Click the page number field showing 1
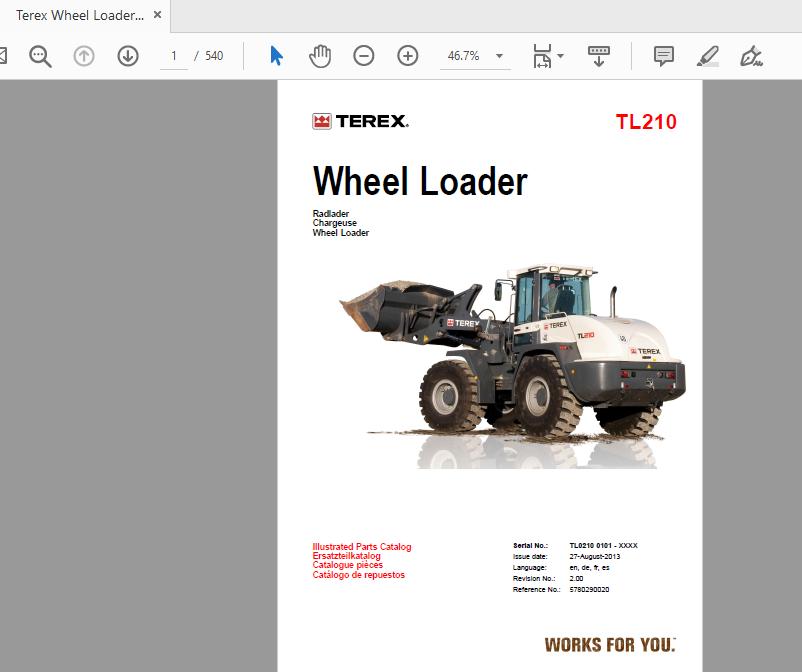 (x=174, y=56)
